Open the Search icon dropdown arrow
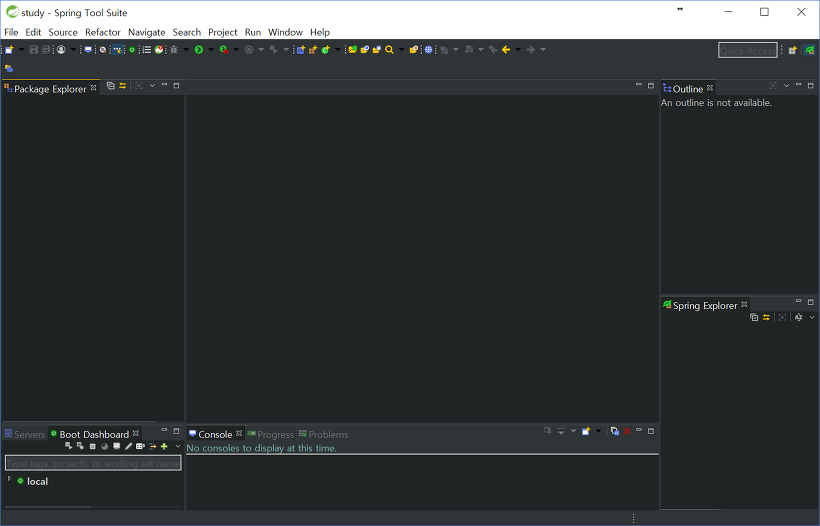The height and width of the screenshot is (526, 820). pyautogui.click(x=401, y=50)
